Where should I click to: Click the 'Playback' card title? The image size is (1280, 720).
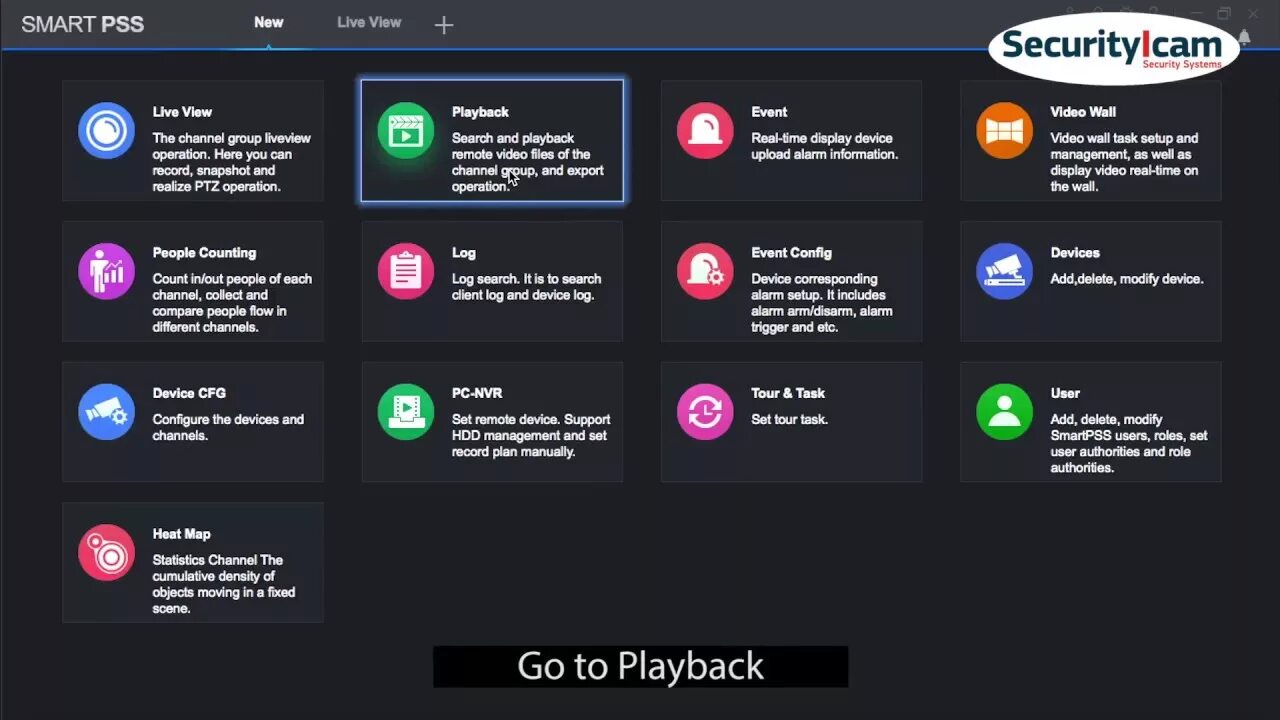[480, 112]
